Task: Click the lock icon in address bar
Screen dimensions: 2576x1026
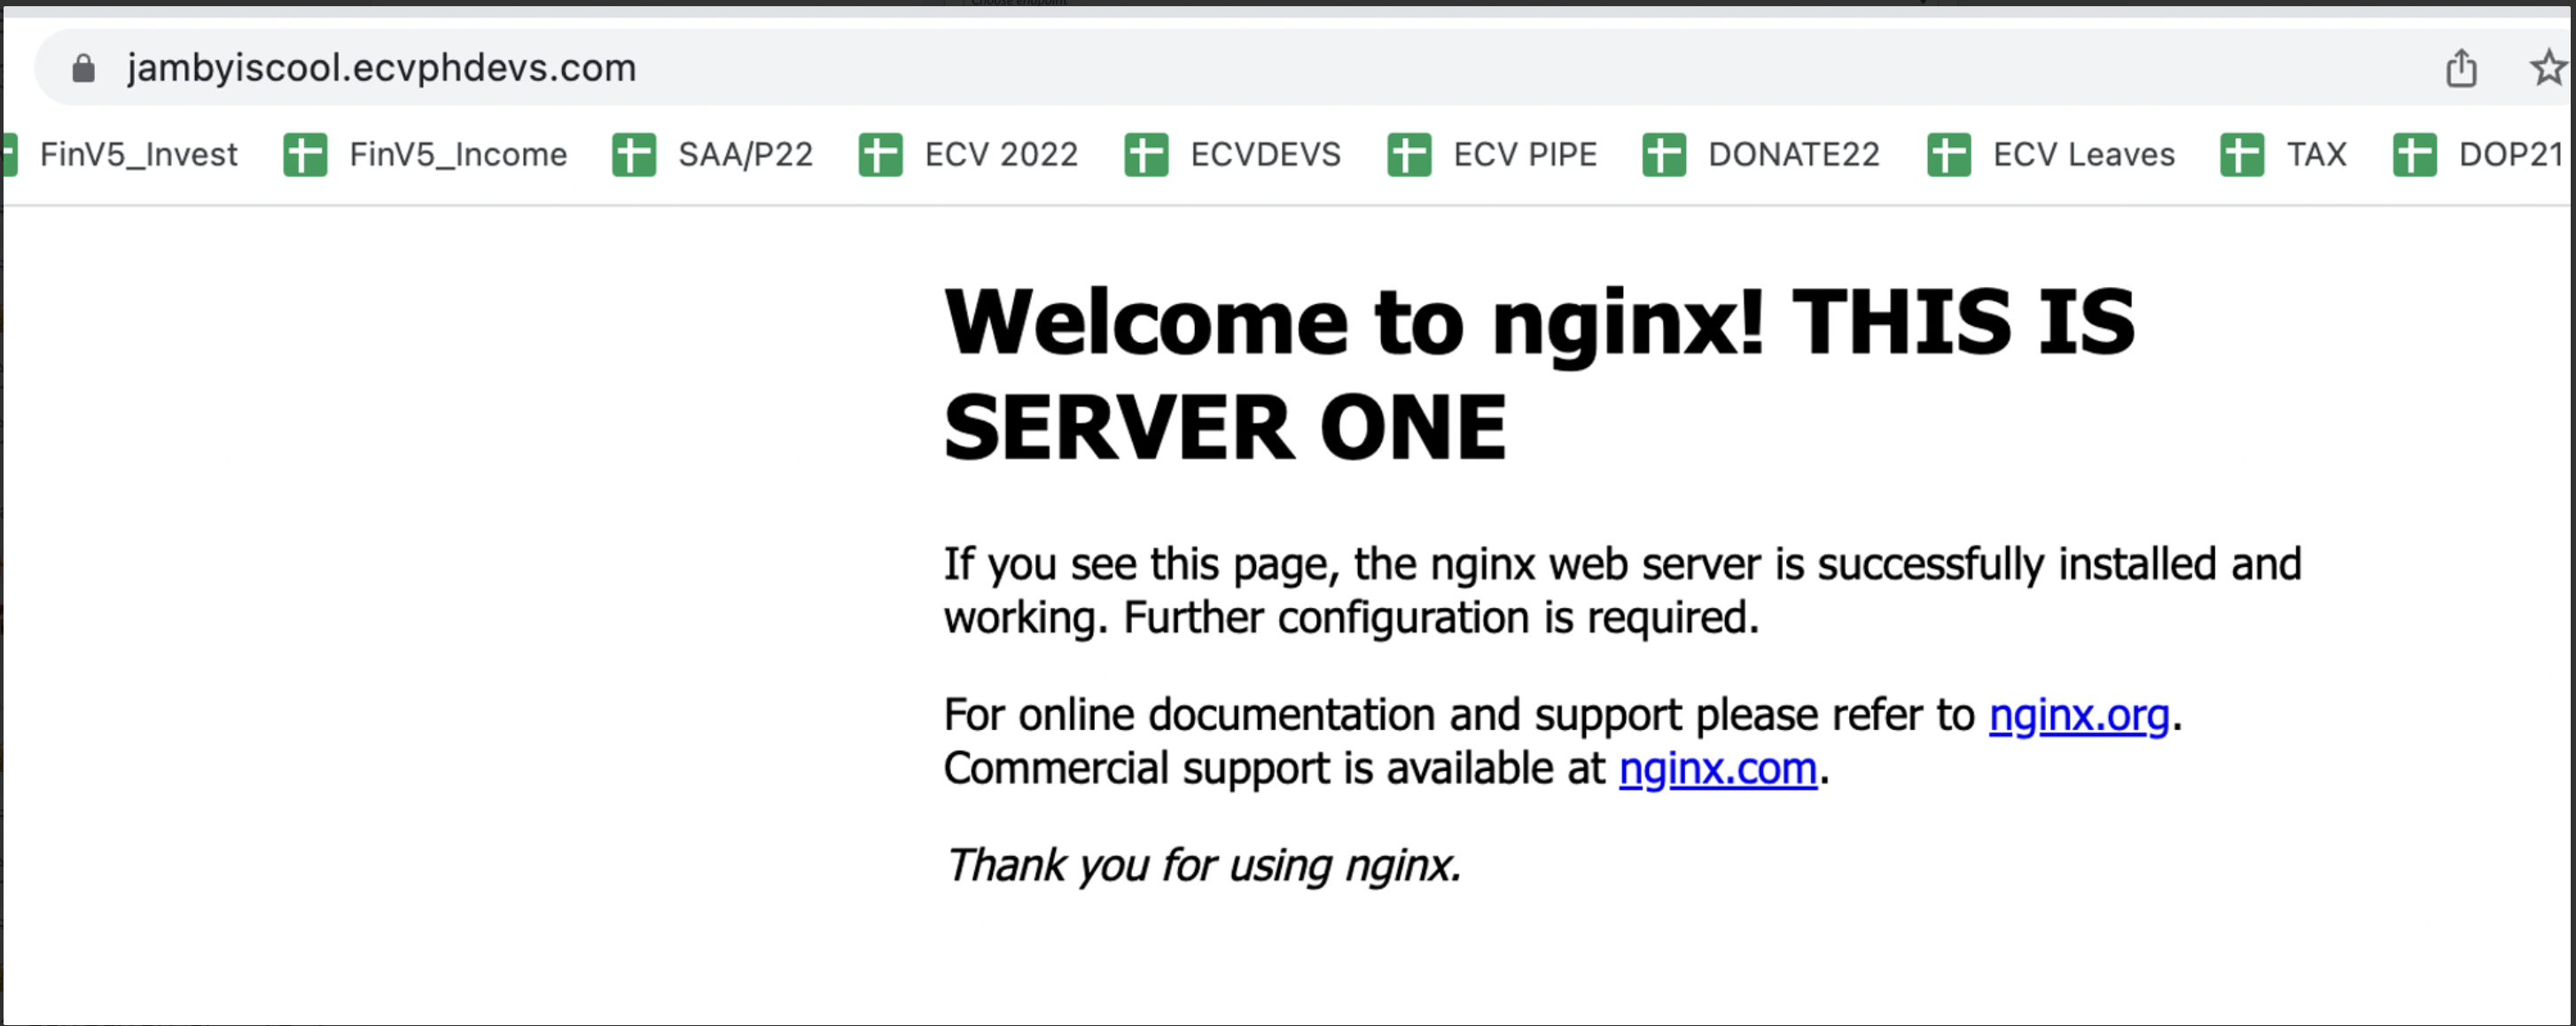Action: (x=84, y=68)
